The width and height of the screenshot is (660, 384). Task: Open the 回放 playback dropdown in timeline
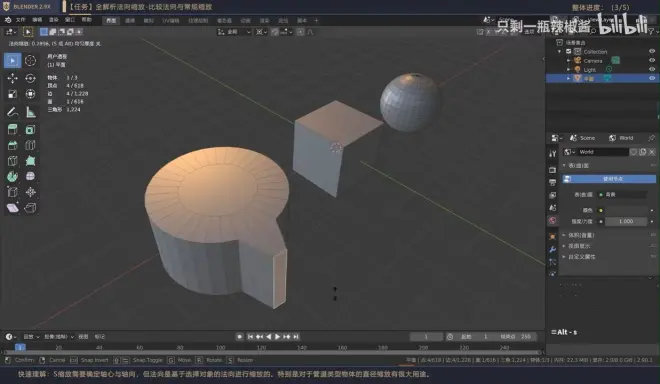coord(31,337)
